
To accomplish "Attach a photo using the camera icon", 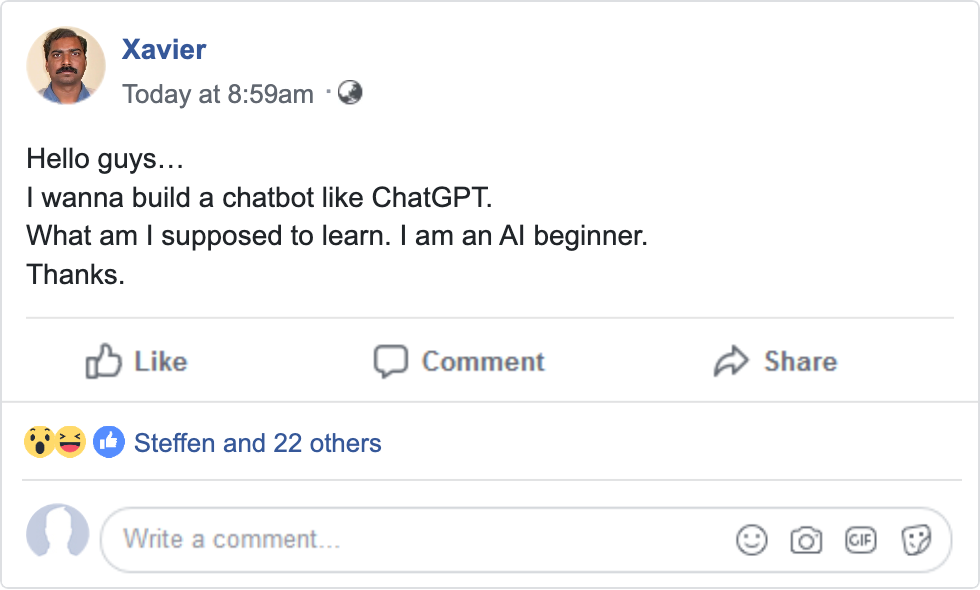I will pos(805,540).
